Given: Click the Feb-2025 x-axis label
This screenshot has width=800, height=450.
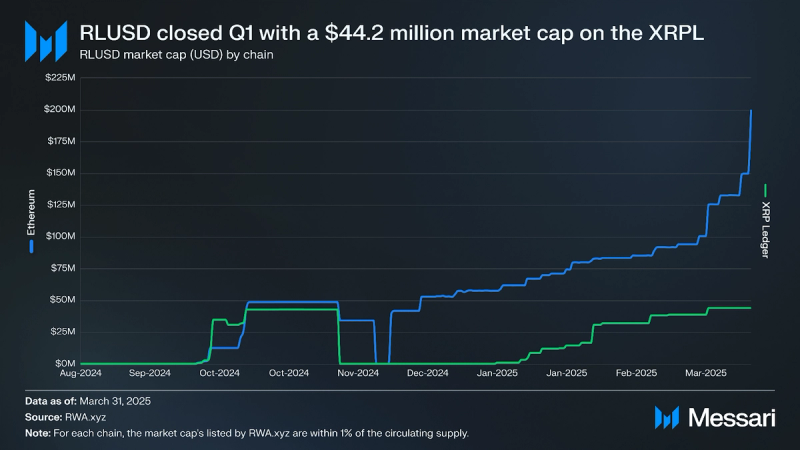Looking at the screenshot, I should click(x=636, y=373).
